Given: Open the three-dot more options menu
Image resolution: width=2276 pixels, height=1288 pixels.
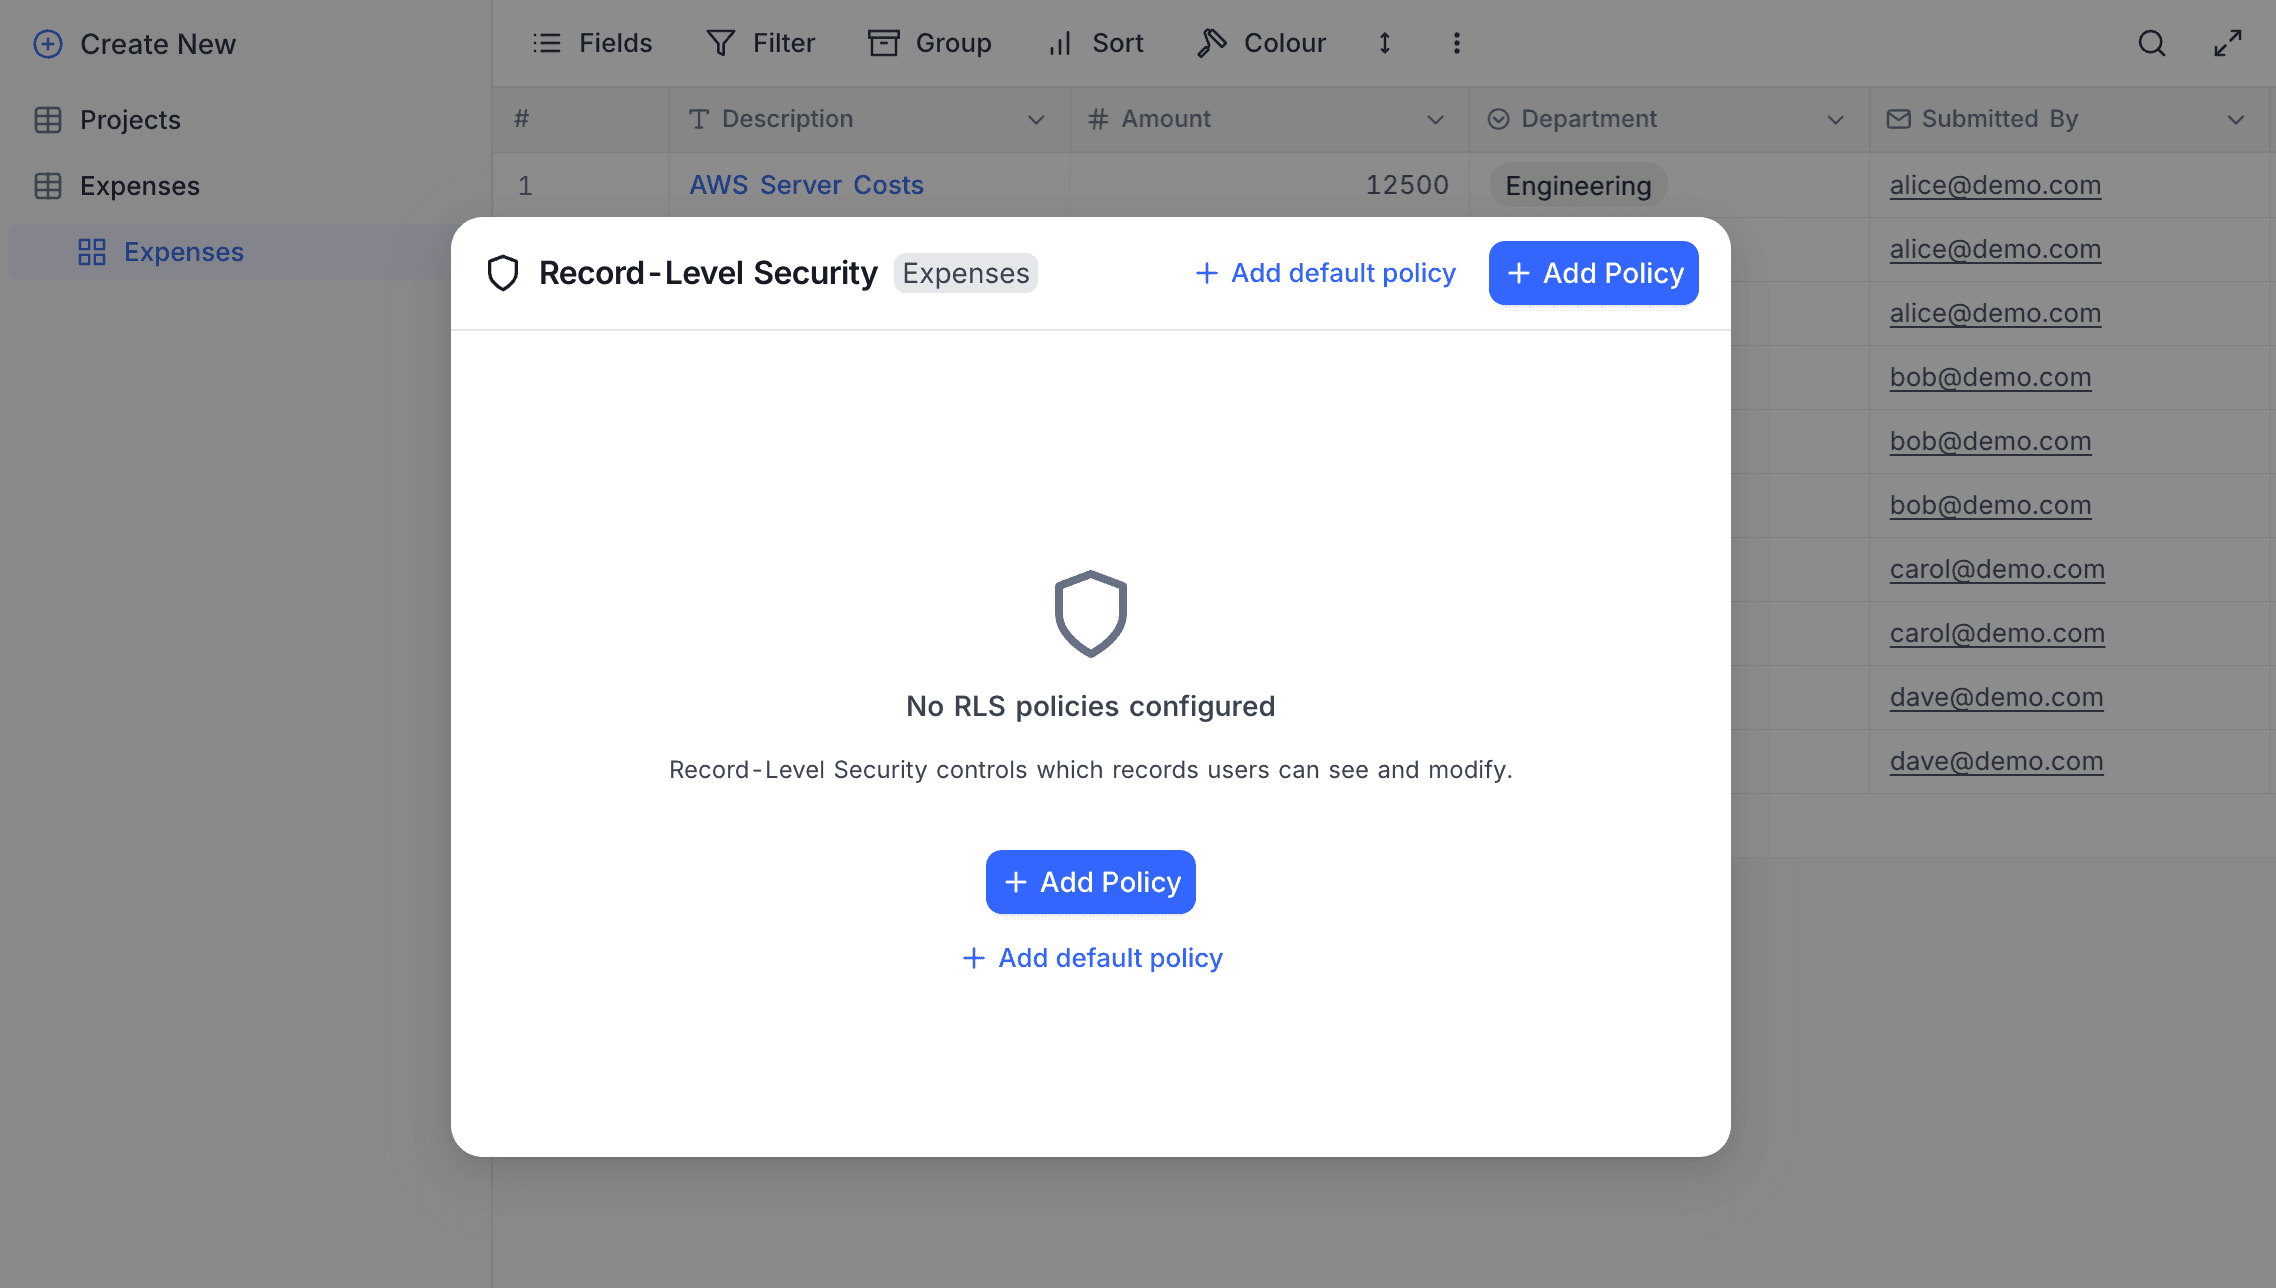Looking at the screenshot, I should coord(1456,43).
